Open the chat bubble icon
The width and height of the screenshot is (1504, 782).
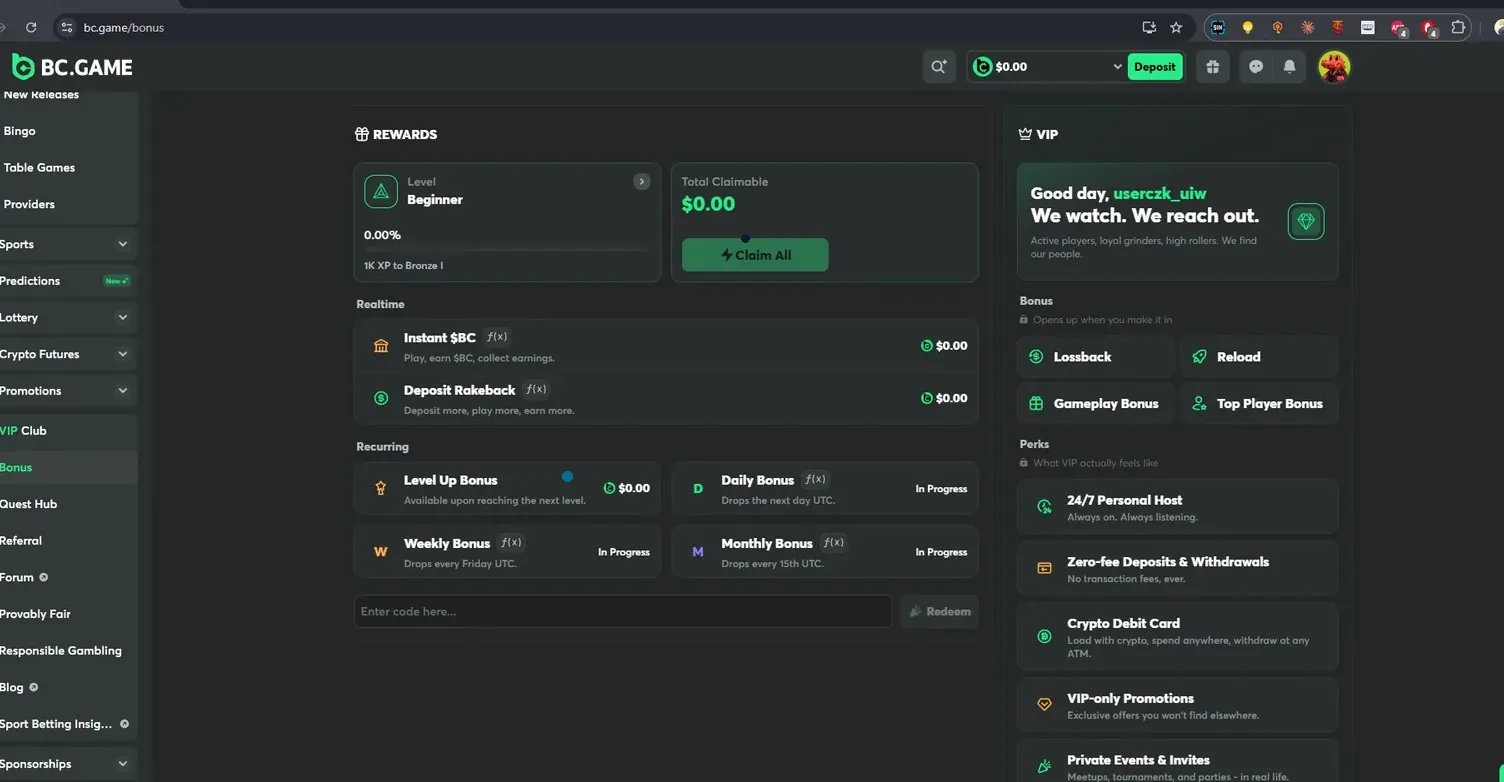[1256, 67]
